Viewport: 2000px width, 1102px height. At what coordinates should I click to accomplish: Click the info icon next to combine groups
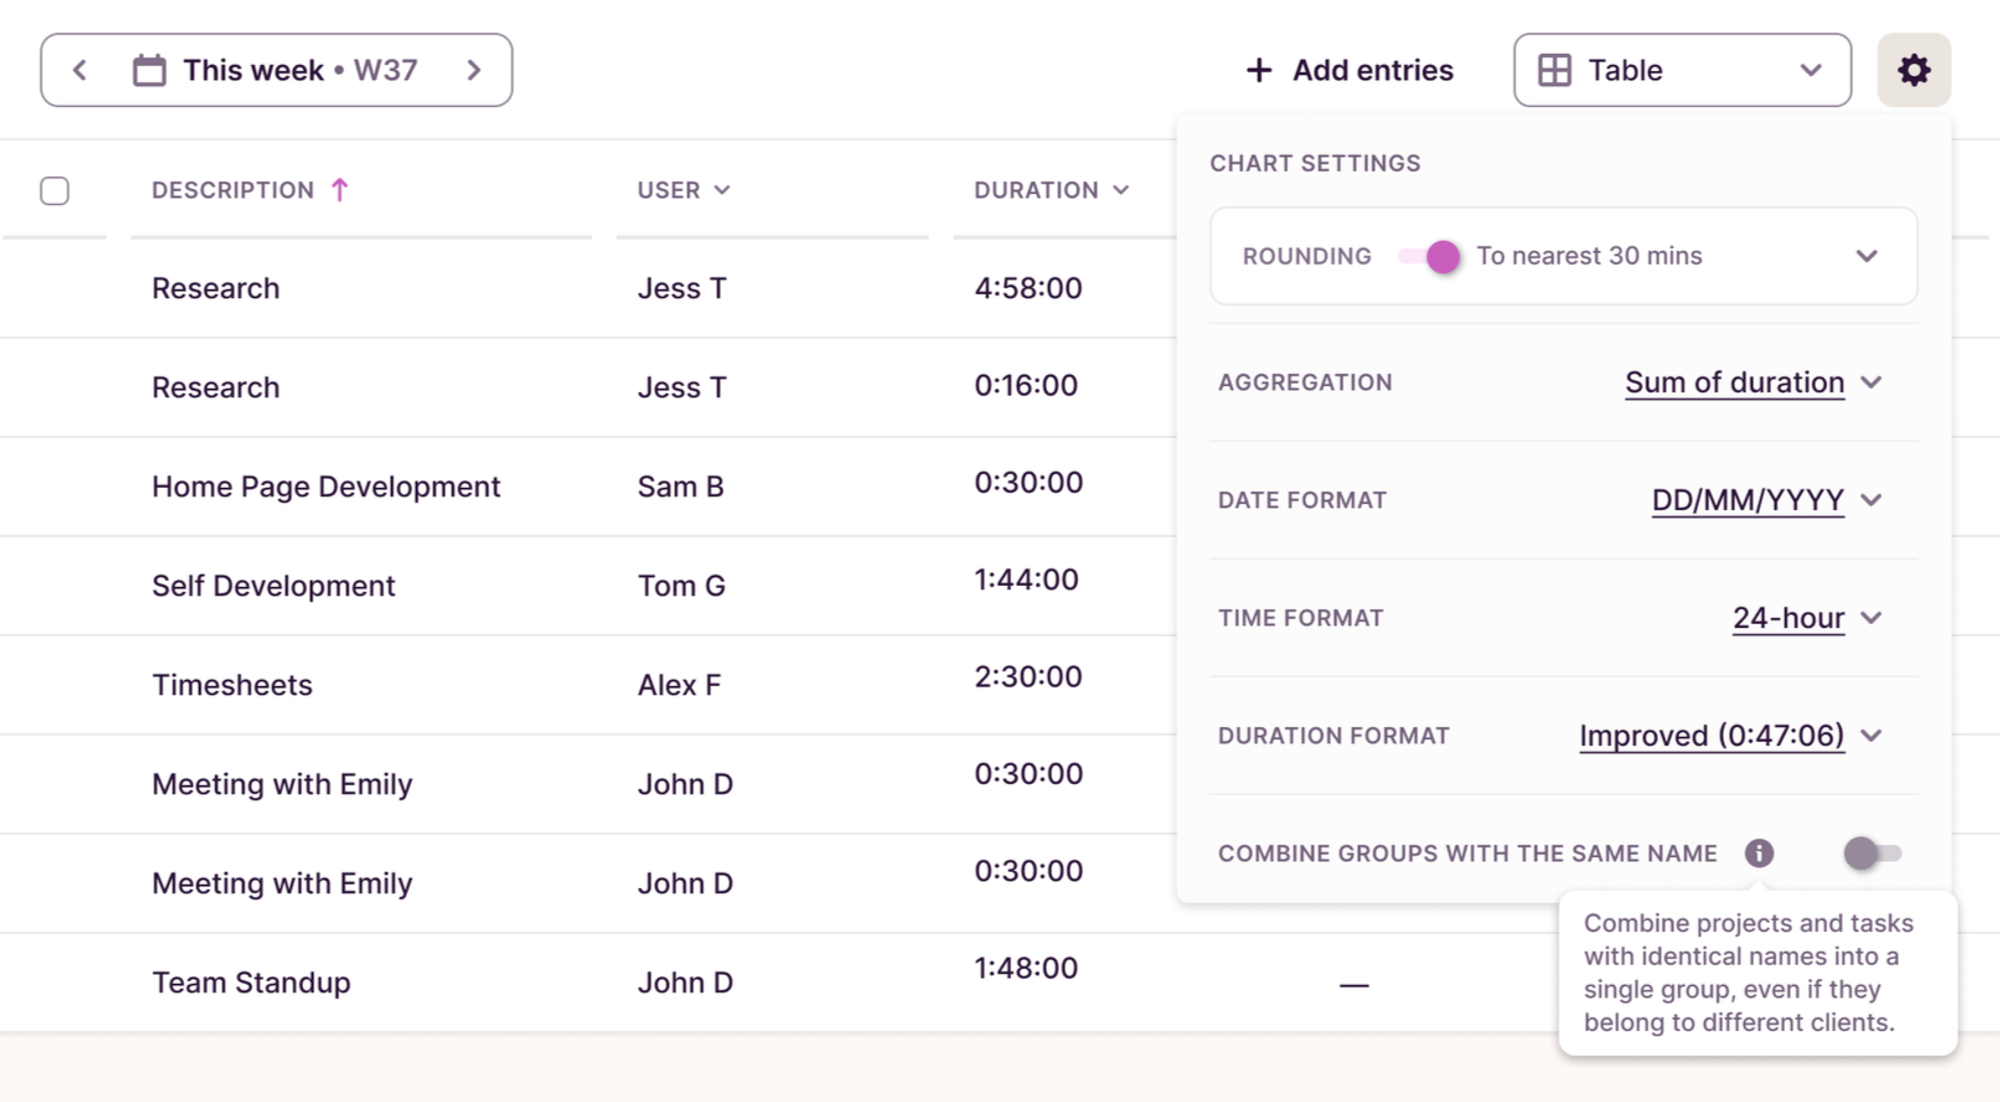pos(1758,853)
